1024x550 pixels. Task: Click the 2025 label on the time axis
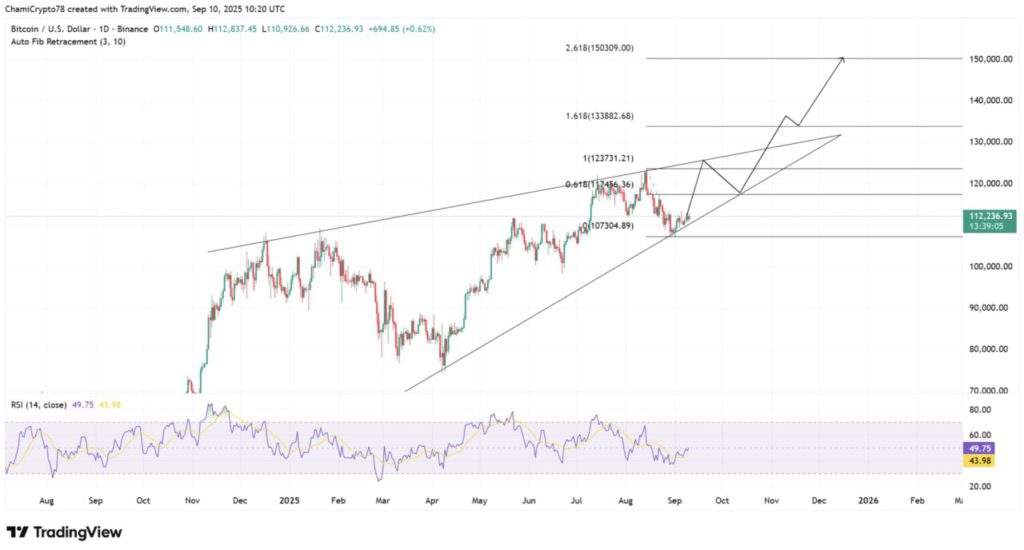click(289, 498)
